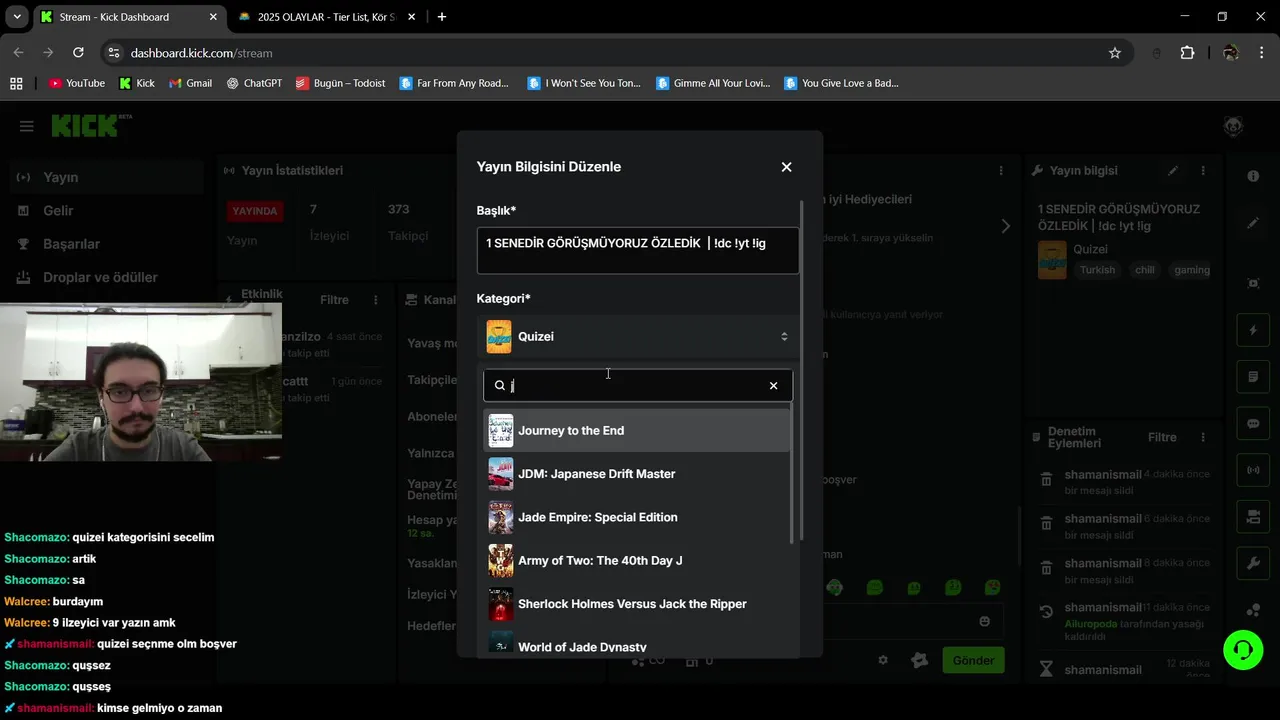Open the Gmail bookmark
Viewport: 1280px width, 720px height.
(x=190, y=83)
